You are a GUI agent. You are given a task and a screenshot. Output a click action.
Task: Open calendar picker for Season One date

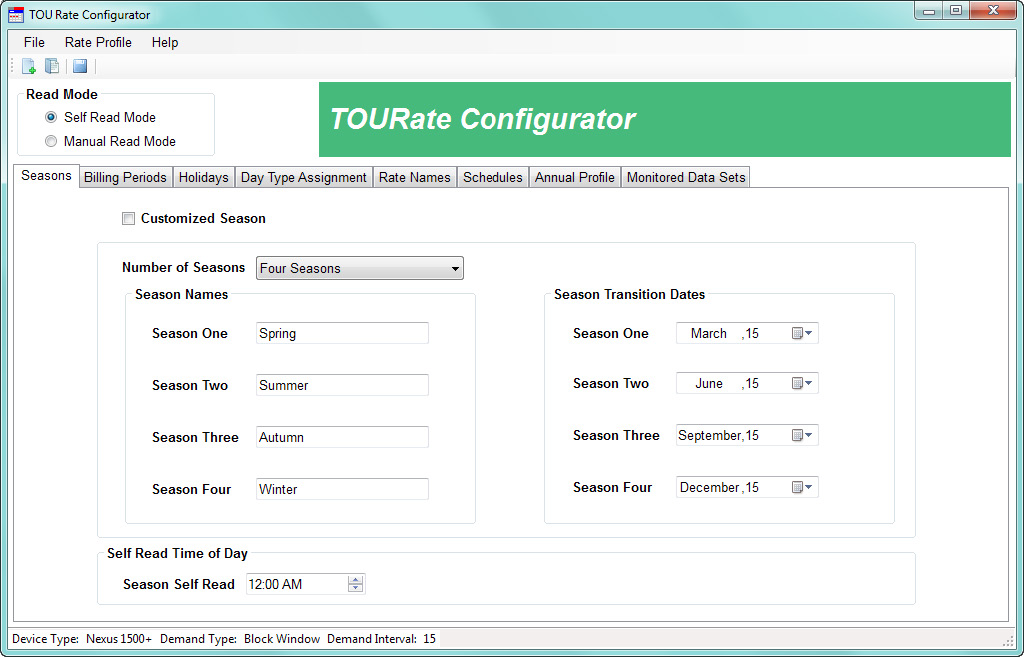(x=802, y=333)
